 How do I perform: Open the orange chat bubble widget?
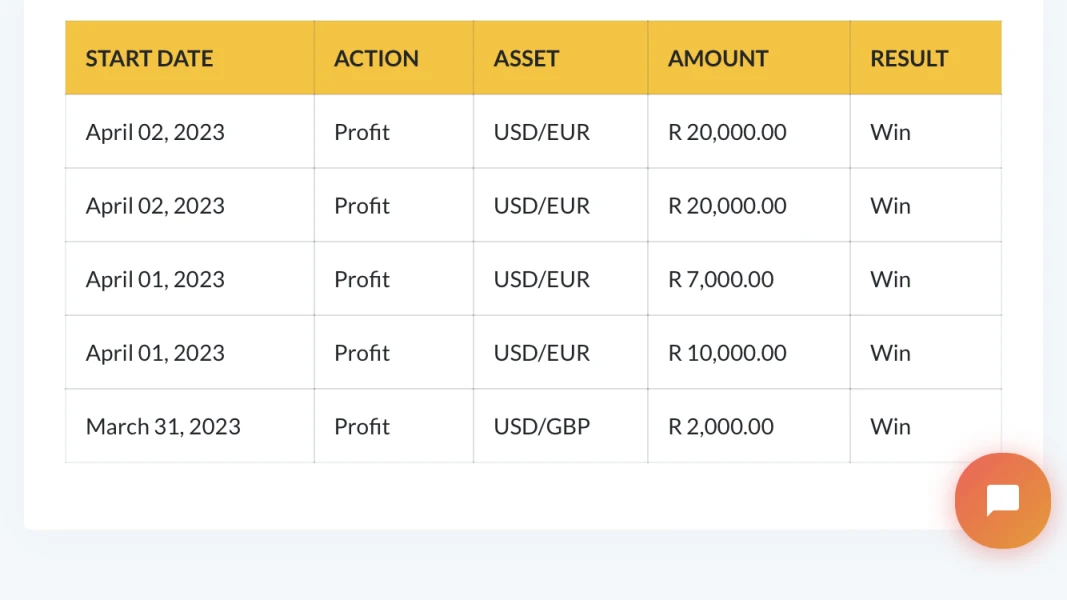click(x=1002, y=501)
